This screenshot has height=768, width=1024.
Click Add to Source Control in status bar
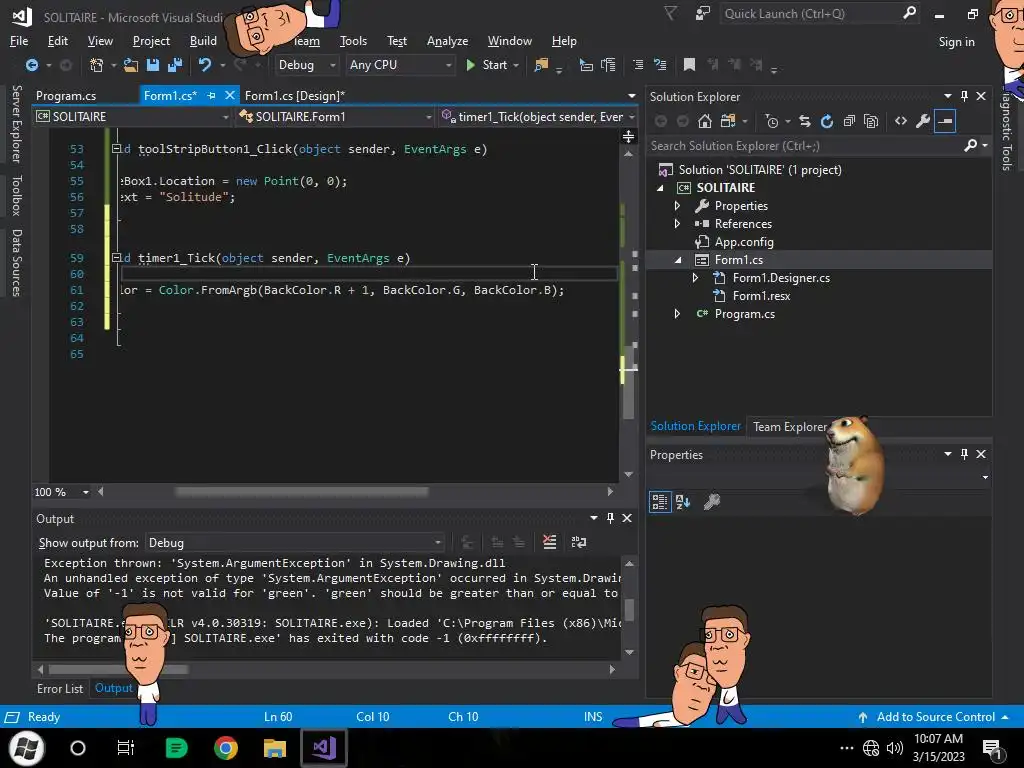click(x=935, y=716)
